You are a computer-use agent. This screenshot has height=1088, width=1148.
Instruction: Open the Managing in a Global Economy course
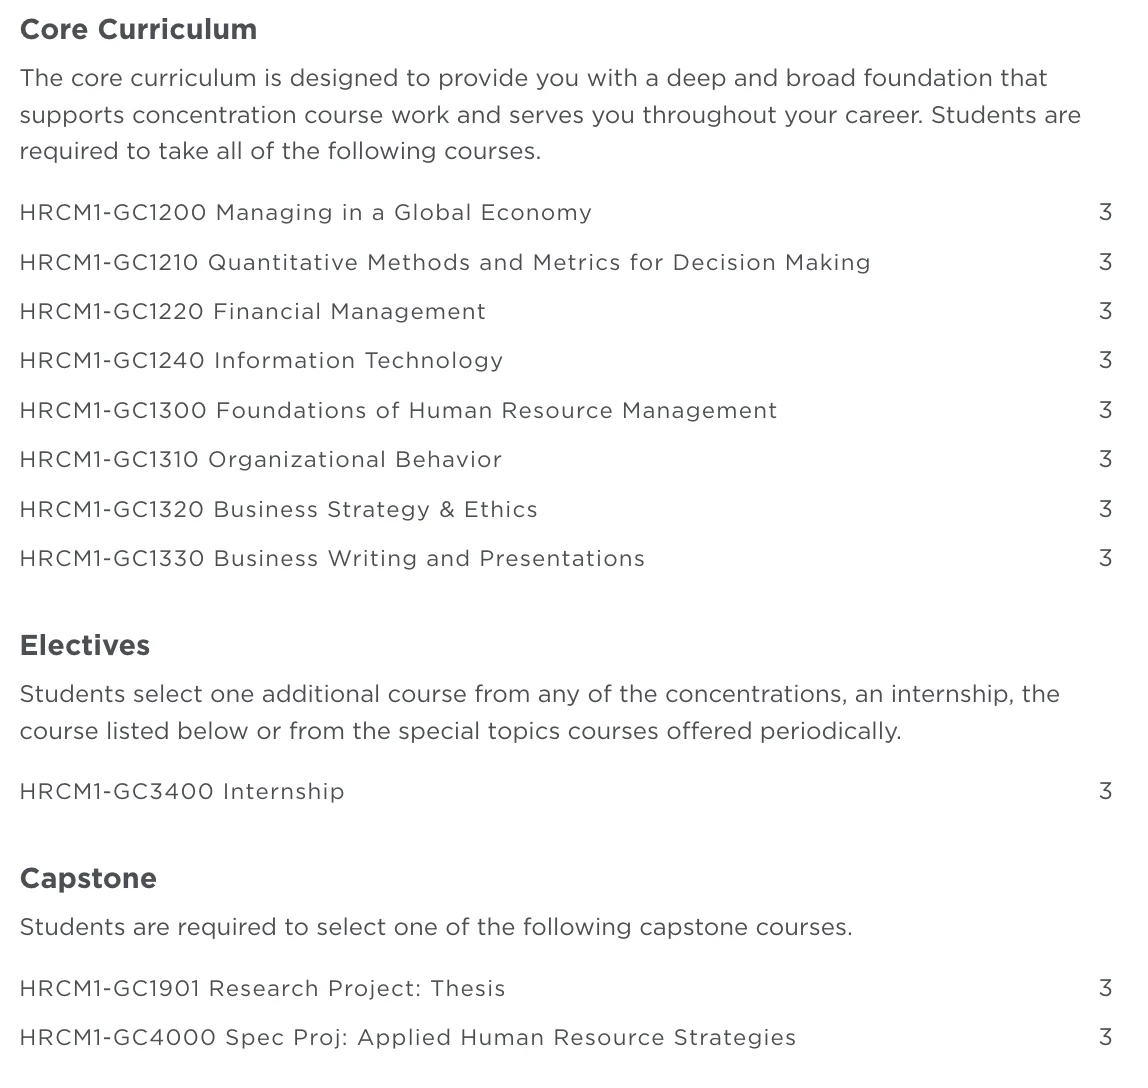305,213
